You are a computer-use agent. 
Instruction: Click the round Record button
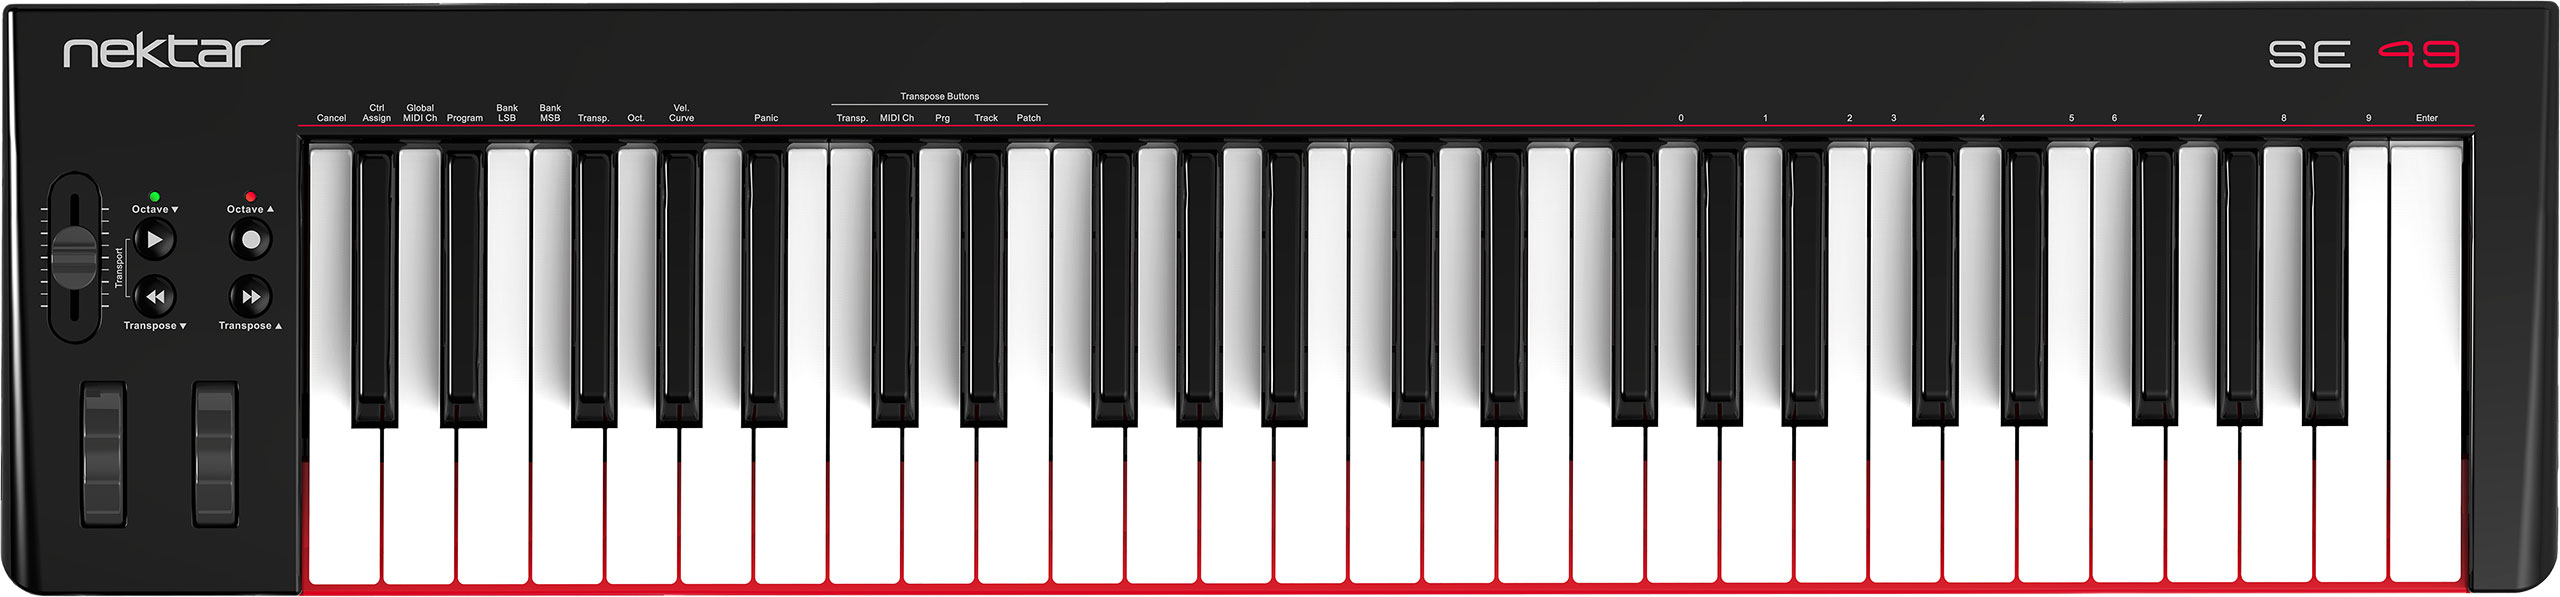pos(251,240)
